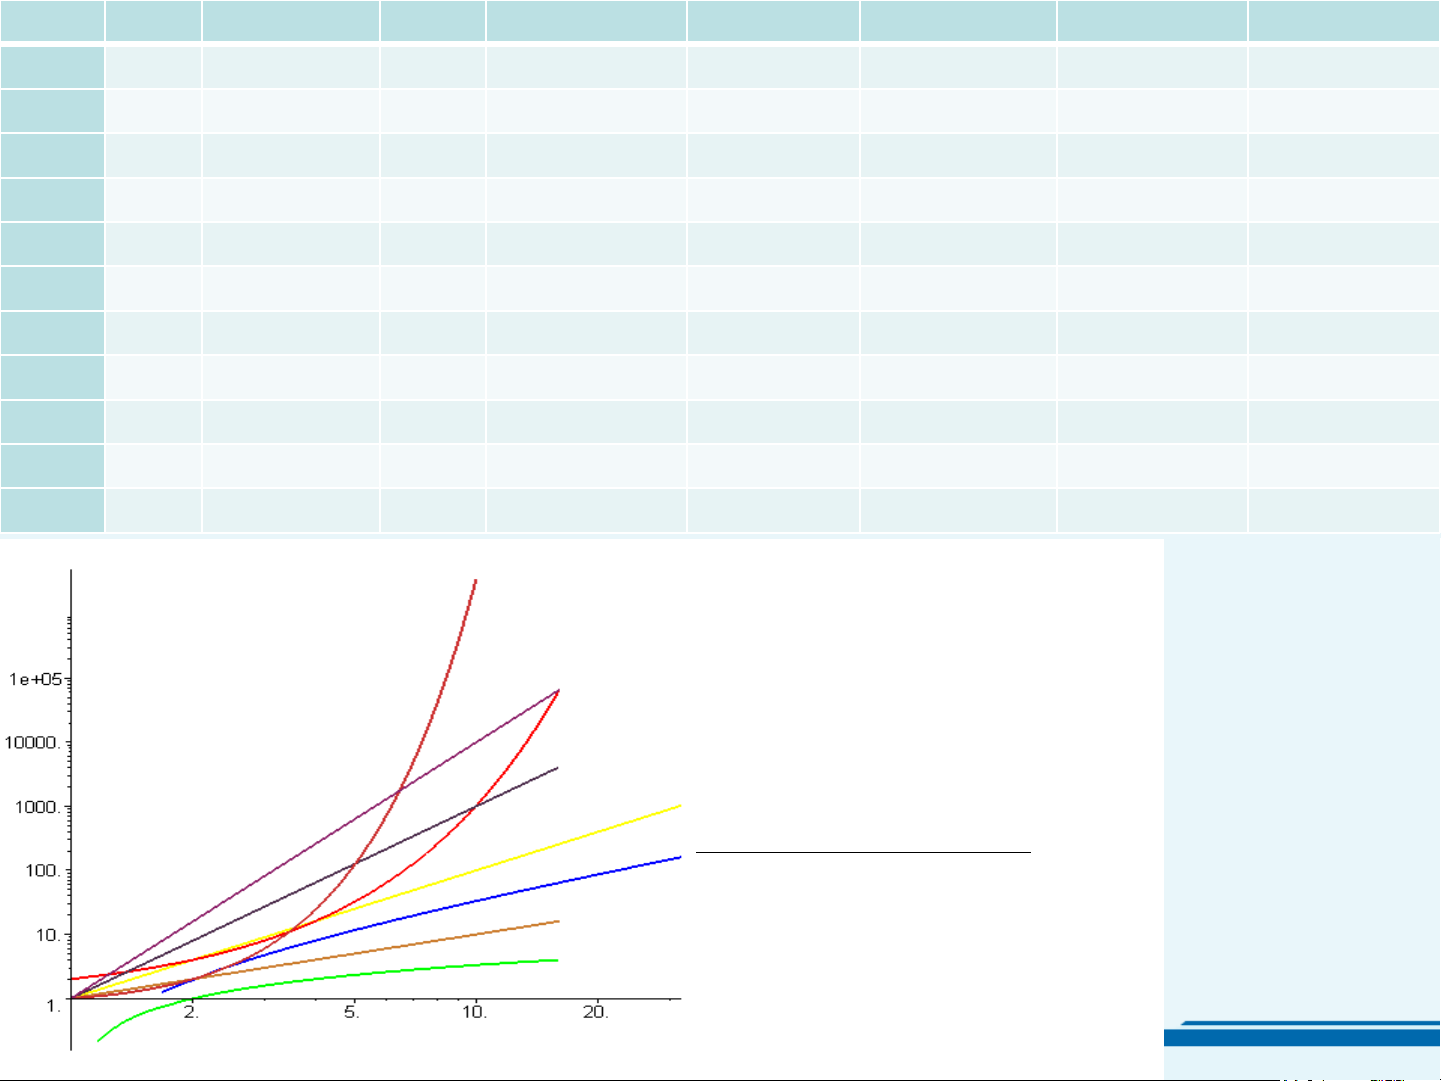The width and height of the screenshot is (1441, 1081).
Task: Click the dark blue bar at the bottom right
Action: pyautogui.click(x=1301, y=1038)
